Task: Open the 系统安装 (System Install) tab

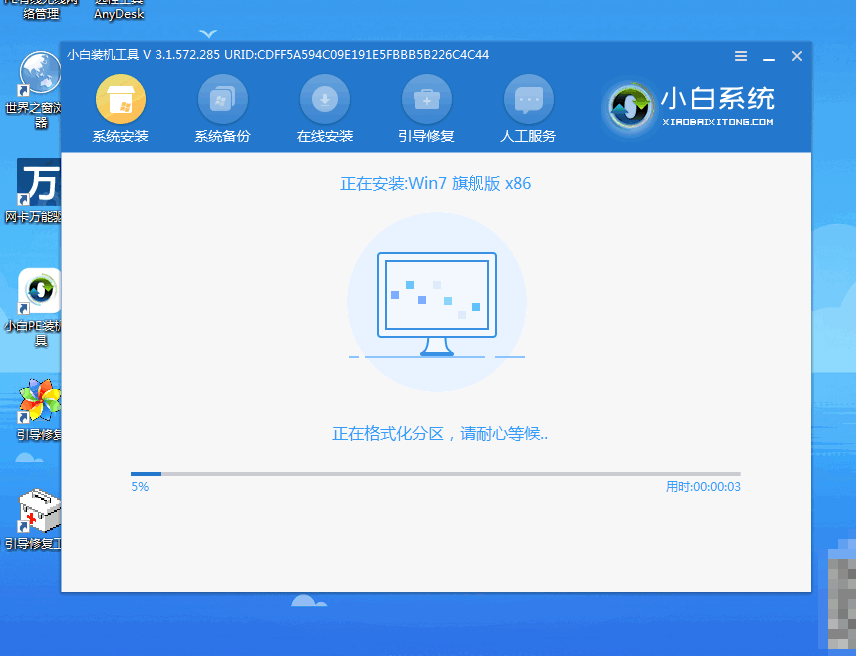Action: tap(121, 100)
